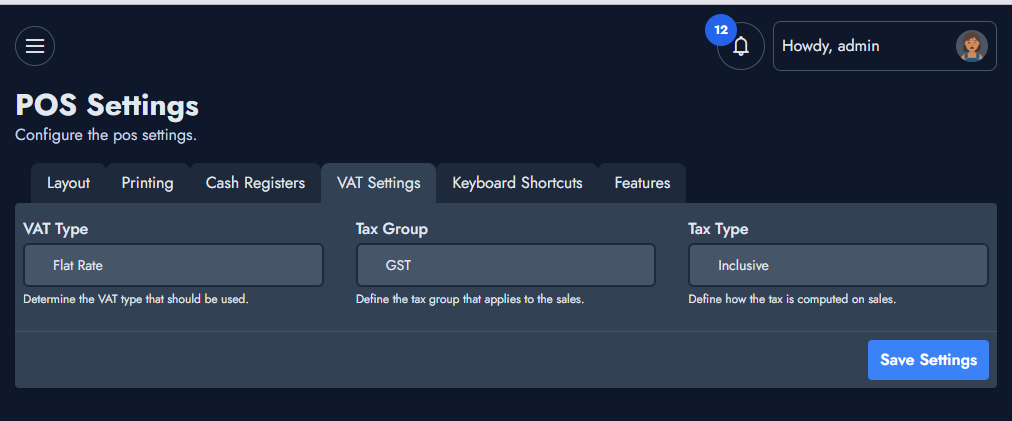Select the VAT Settings tab
This screenshot has width=1012, height=421.
coord(379,183)
